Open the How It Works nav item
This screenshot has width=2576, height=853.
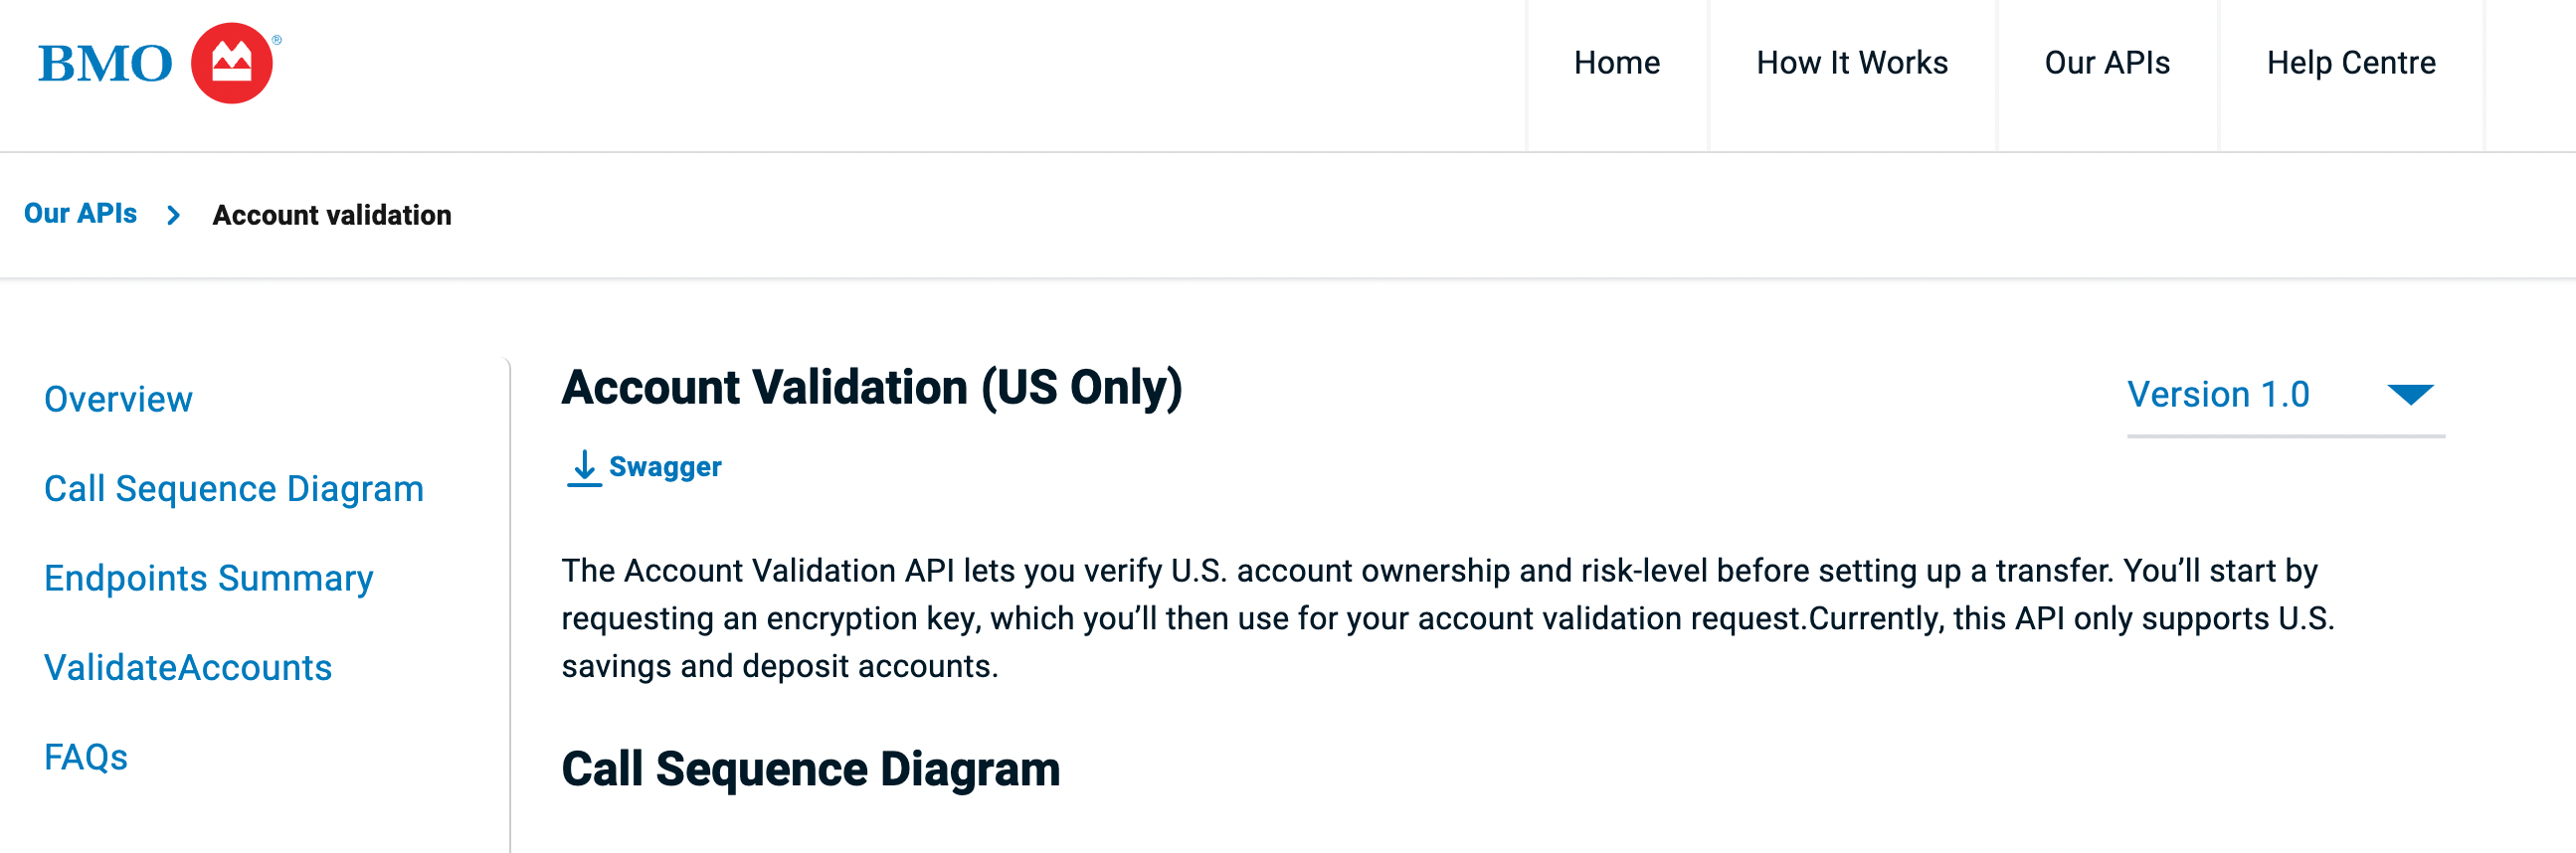[x=1851, y=63]
